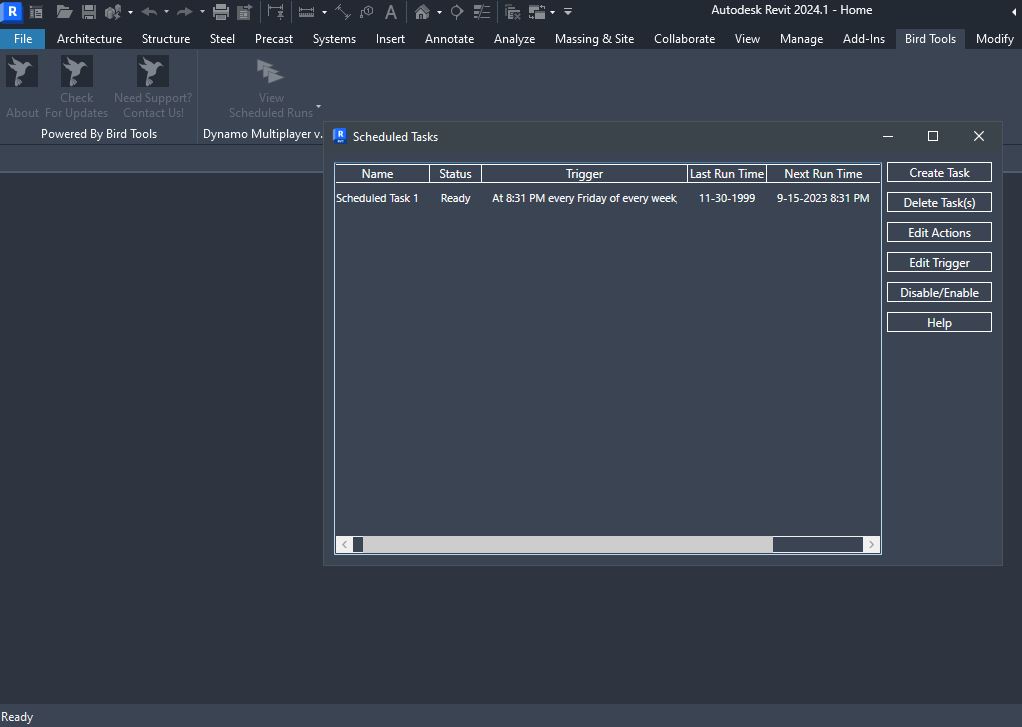Click the About hummingbird icon
The image size is (1022, 727).
22,71
